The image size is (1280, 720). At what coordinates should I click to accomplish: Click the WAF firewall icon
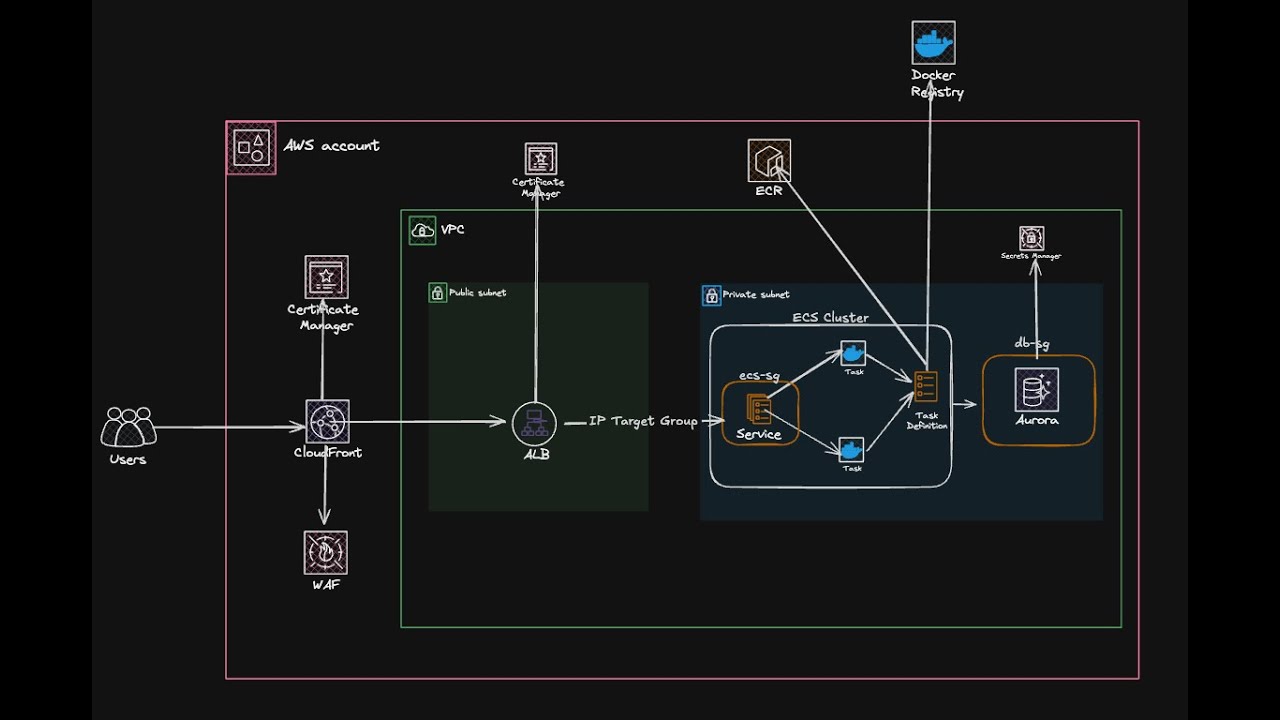coord(326,552)
